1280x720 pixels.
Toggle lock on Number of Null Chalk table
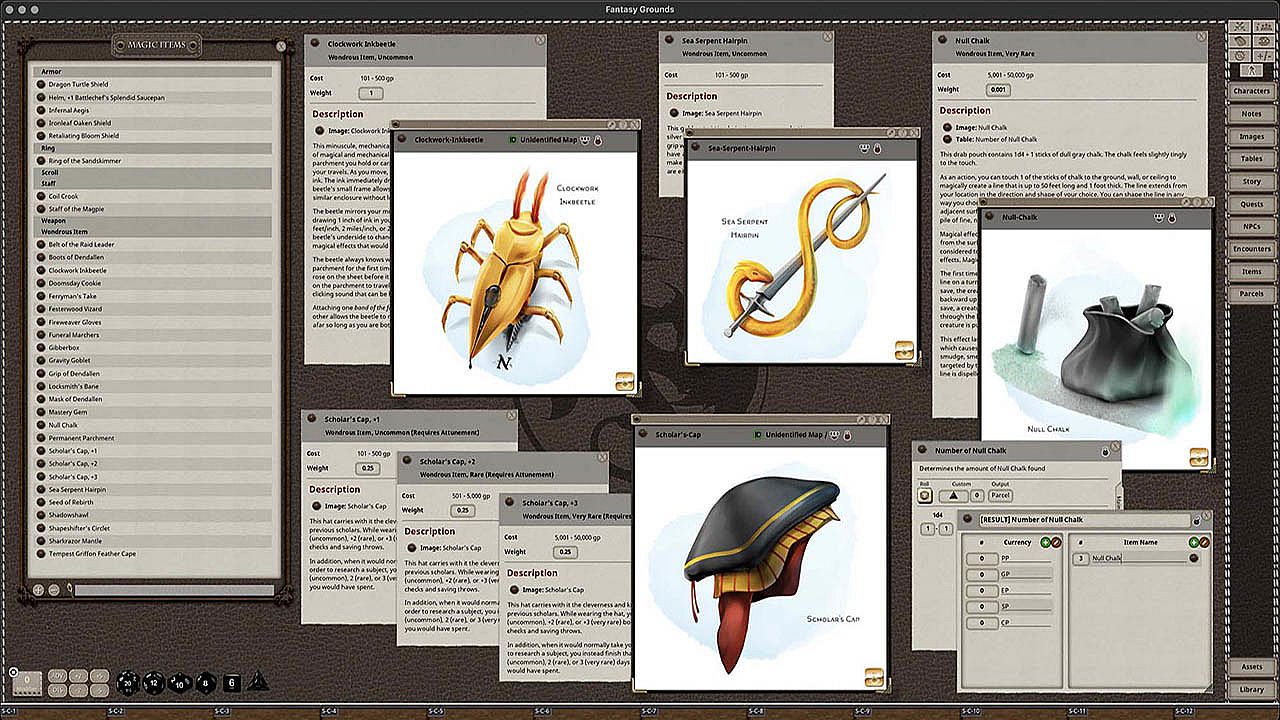[1105, 452]
